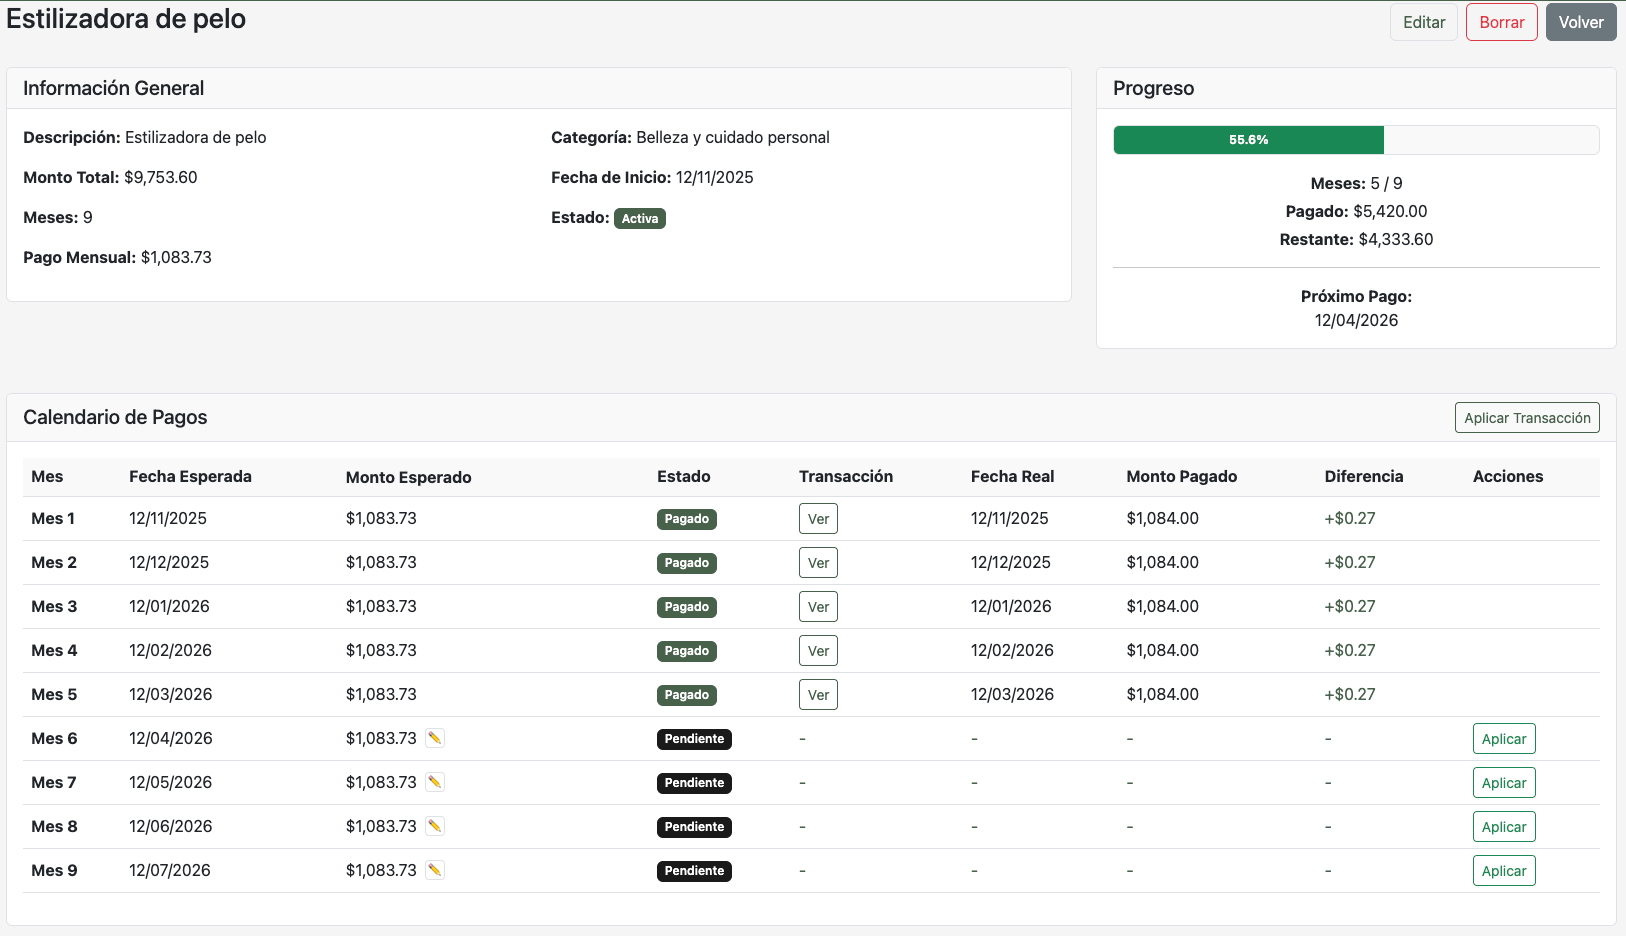Click paid amount $1,084.00 in Mes 5 row
The image size is (1626, 936).
tap(1163, 694)
